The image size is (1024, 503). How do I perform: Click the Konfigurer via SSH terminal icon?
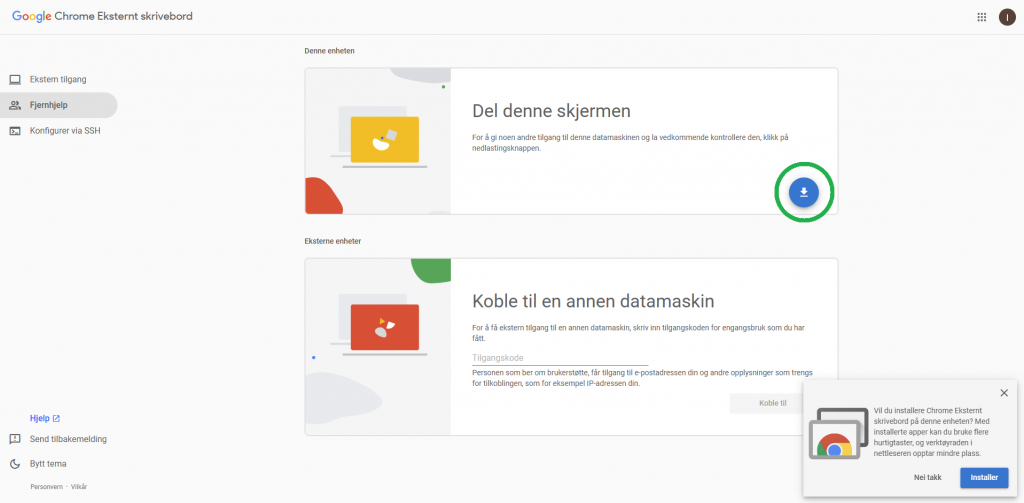(15, 131)
